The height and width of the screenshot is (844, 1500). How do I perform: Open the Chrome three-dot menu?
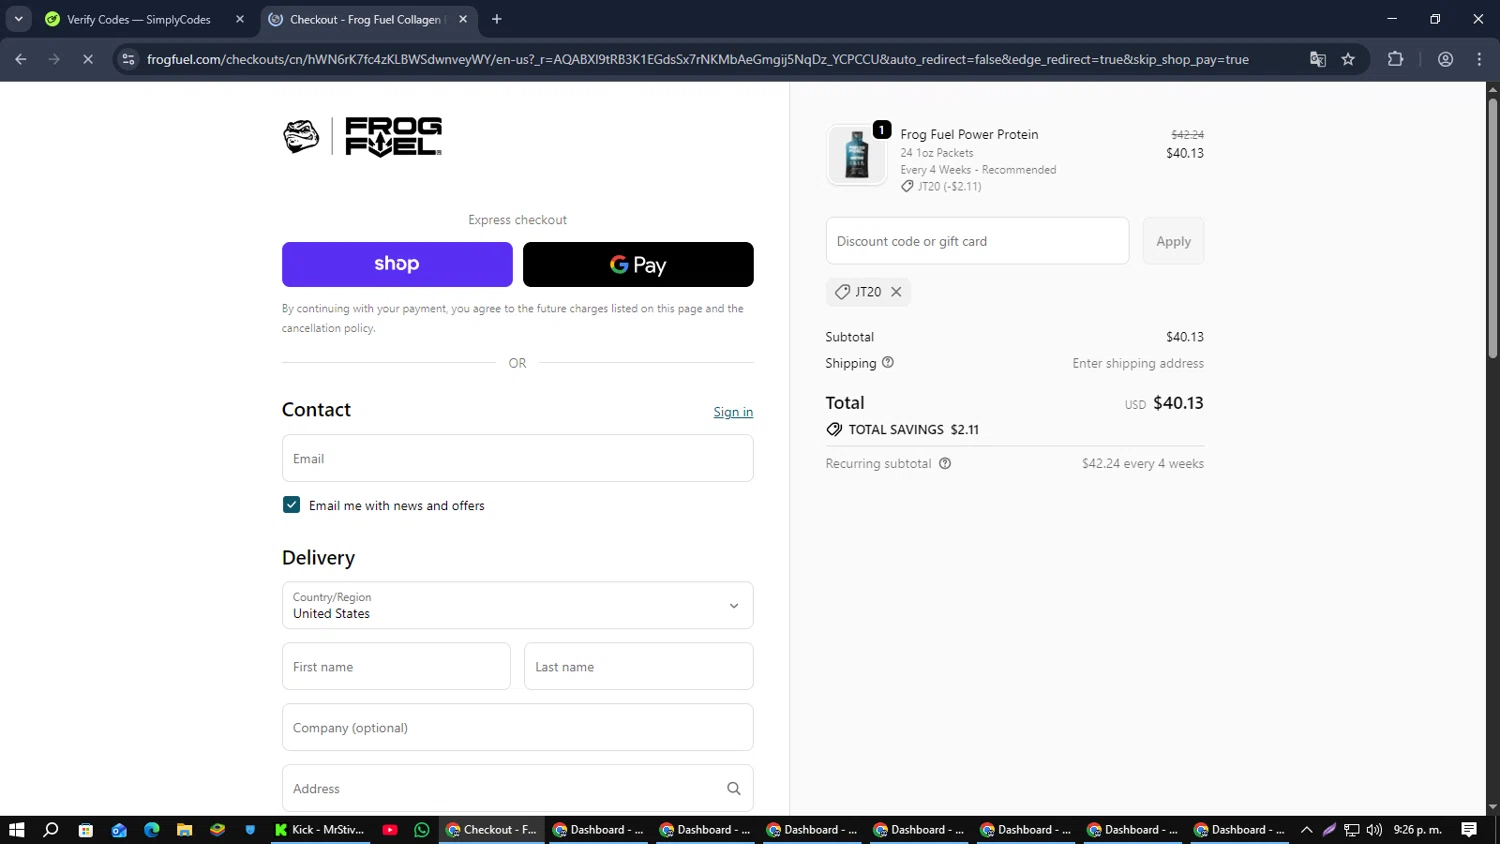click(x=1479, y=59)
